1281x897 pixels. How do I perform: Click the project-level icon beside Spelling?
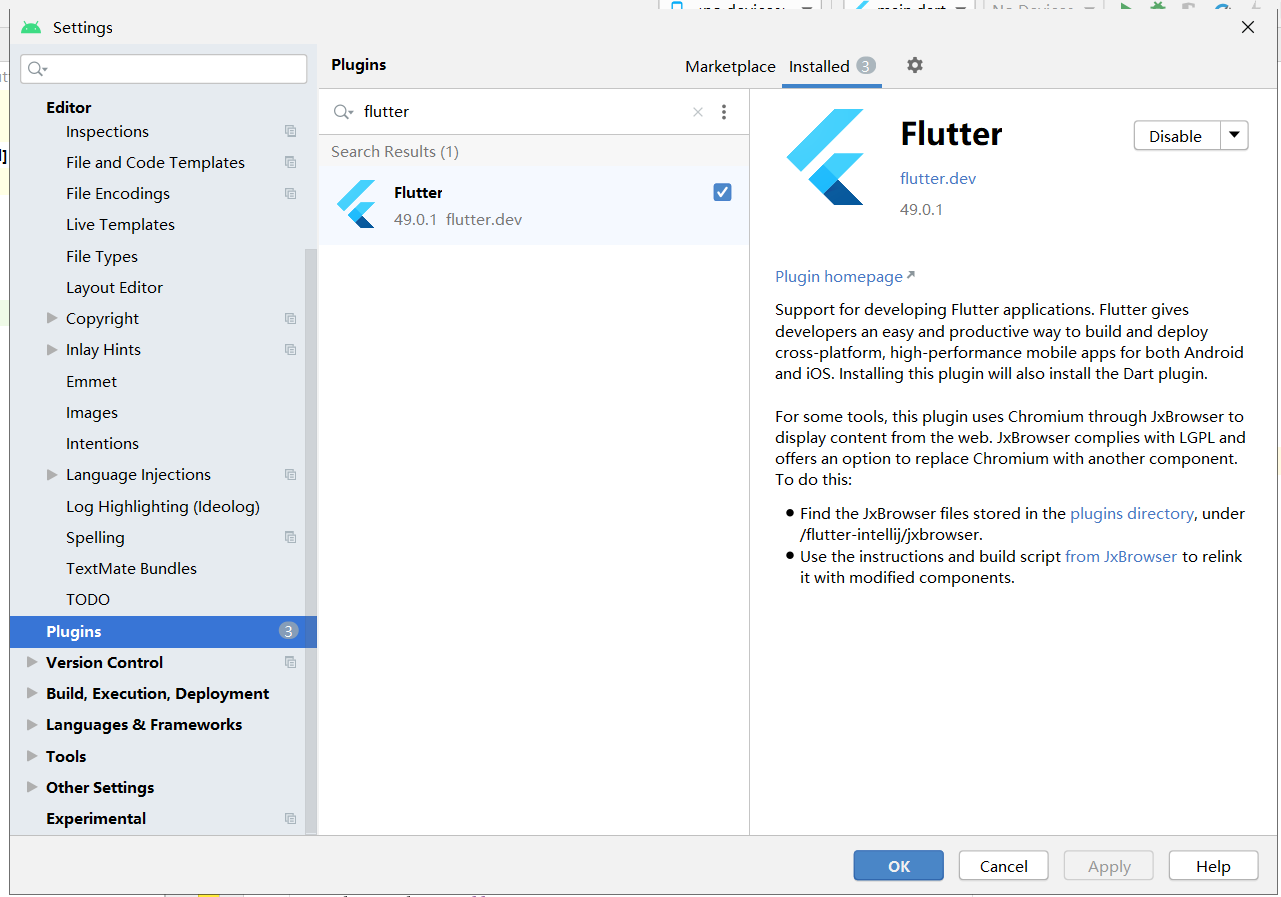(290, 537)
